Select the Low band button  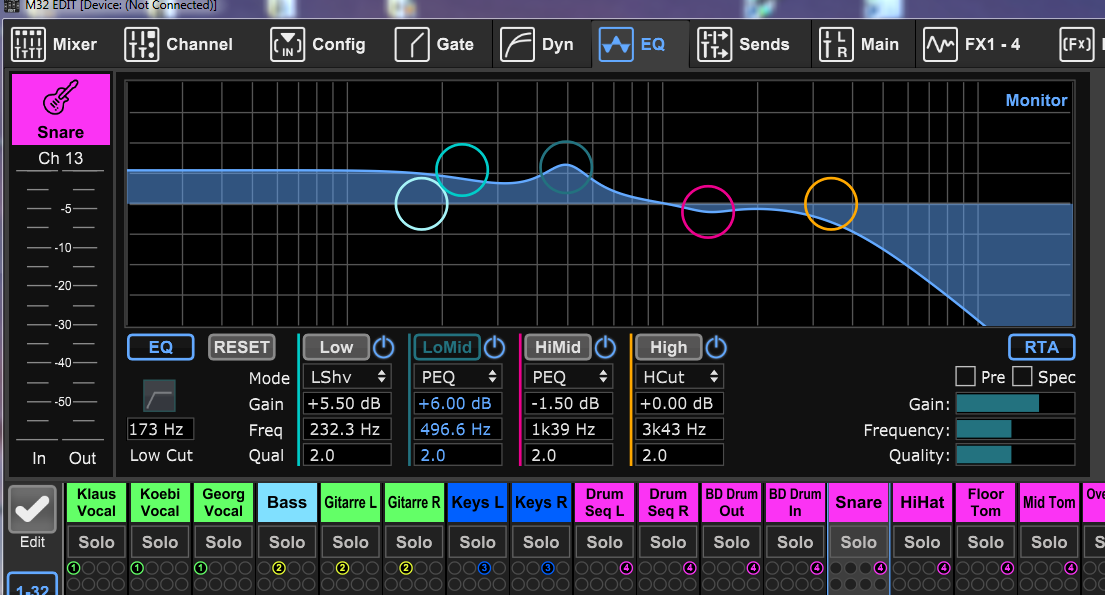(336, 347)
